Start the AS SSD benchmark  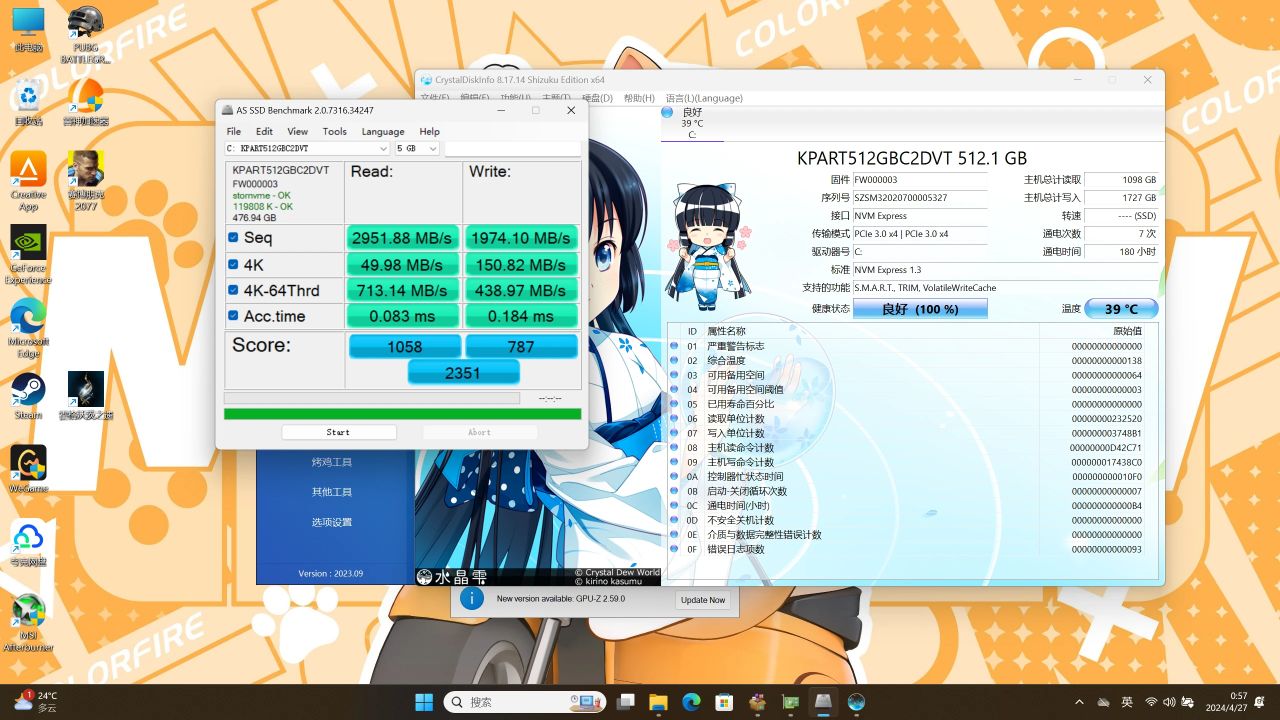(338, 432)
